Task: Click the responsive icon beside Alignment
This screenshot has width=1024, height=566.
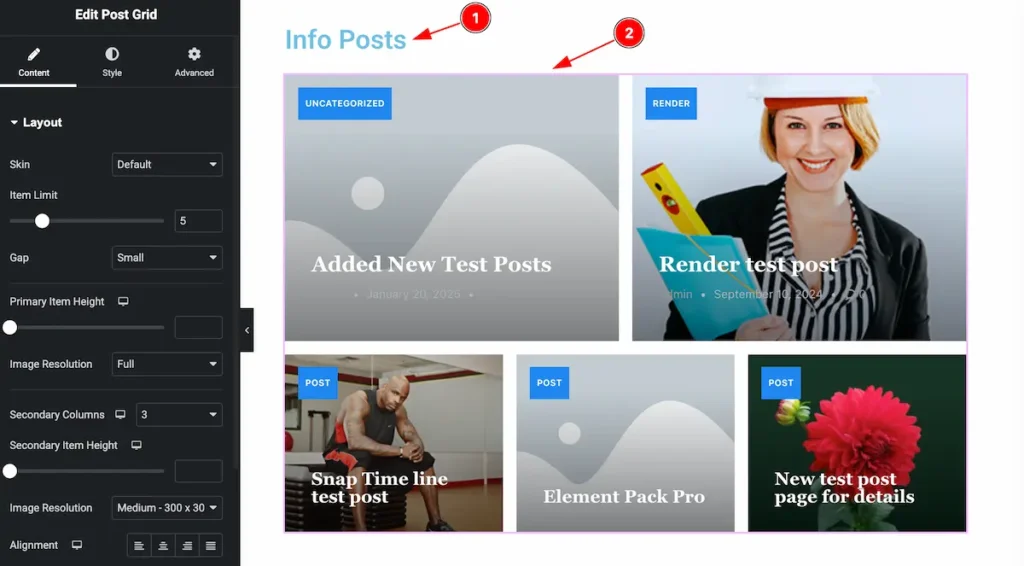Action: pyautogui.click(x=77, y=545)
